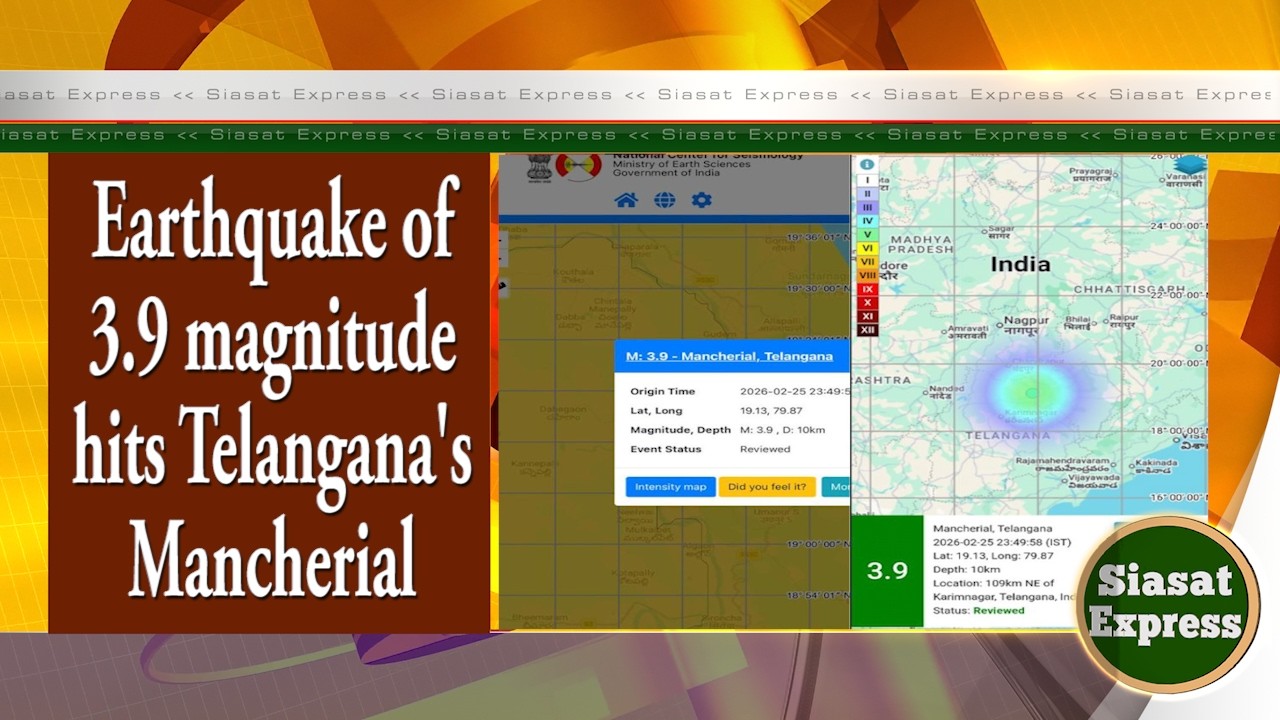Click the green 3.9 magnitude box
The width and height of the screenshot is (1280, 720).
[x=887, y=571]
